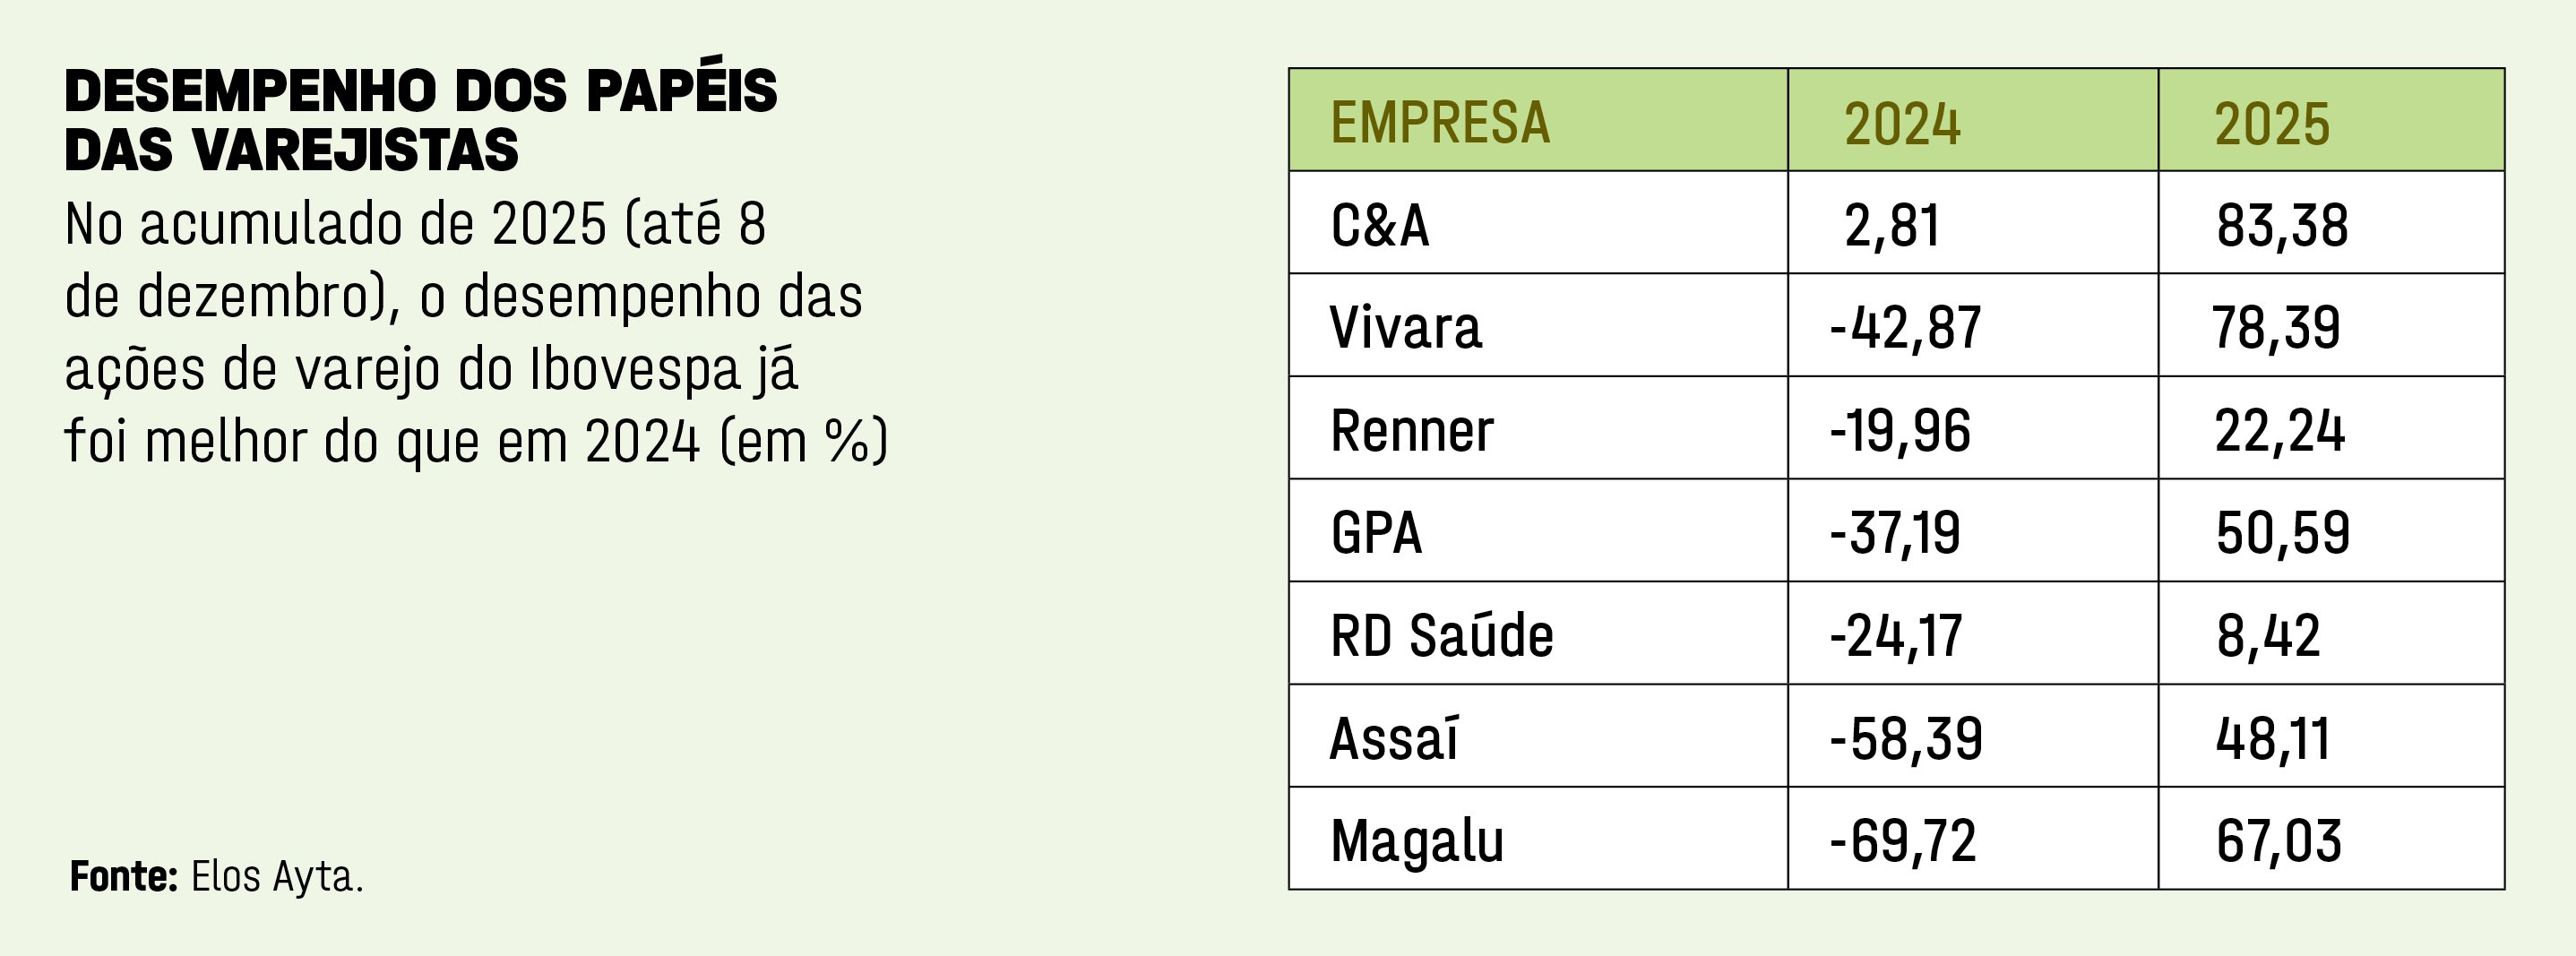
Task: Click the title 'Desempenho dos papéis das varejistas'
Action: 420,120
